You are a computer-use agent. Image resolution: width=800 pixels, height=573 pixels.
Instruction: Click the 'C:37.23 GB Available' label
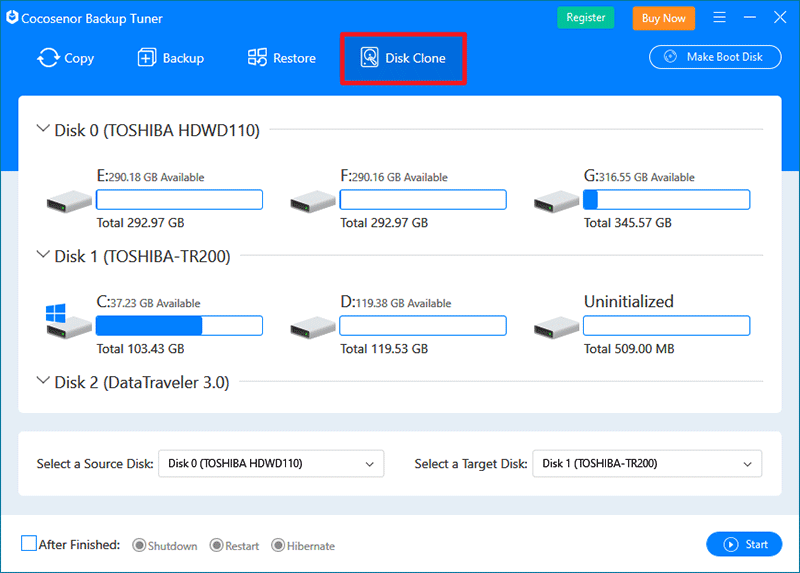click(148, 302)
